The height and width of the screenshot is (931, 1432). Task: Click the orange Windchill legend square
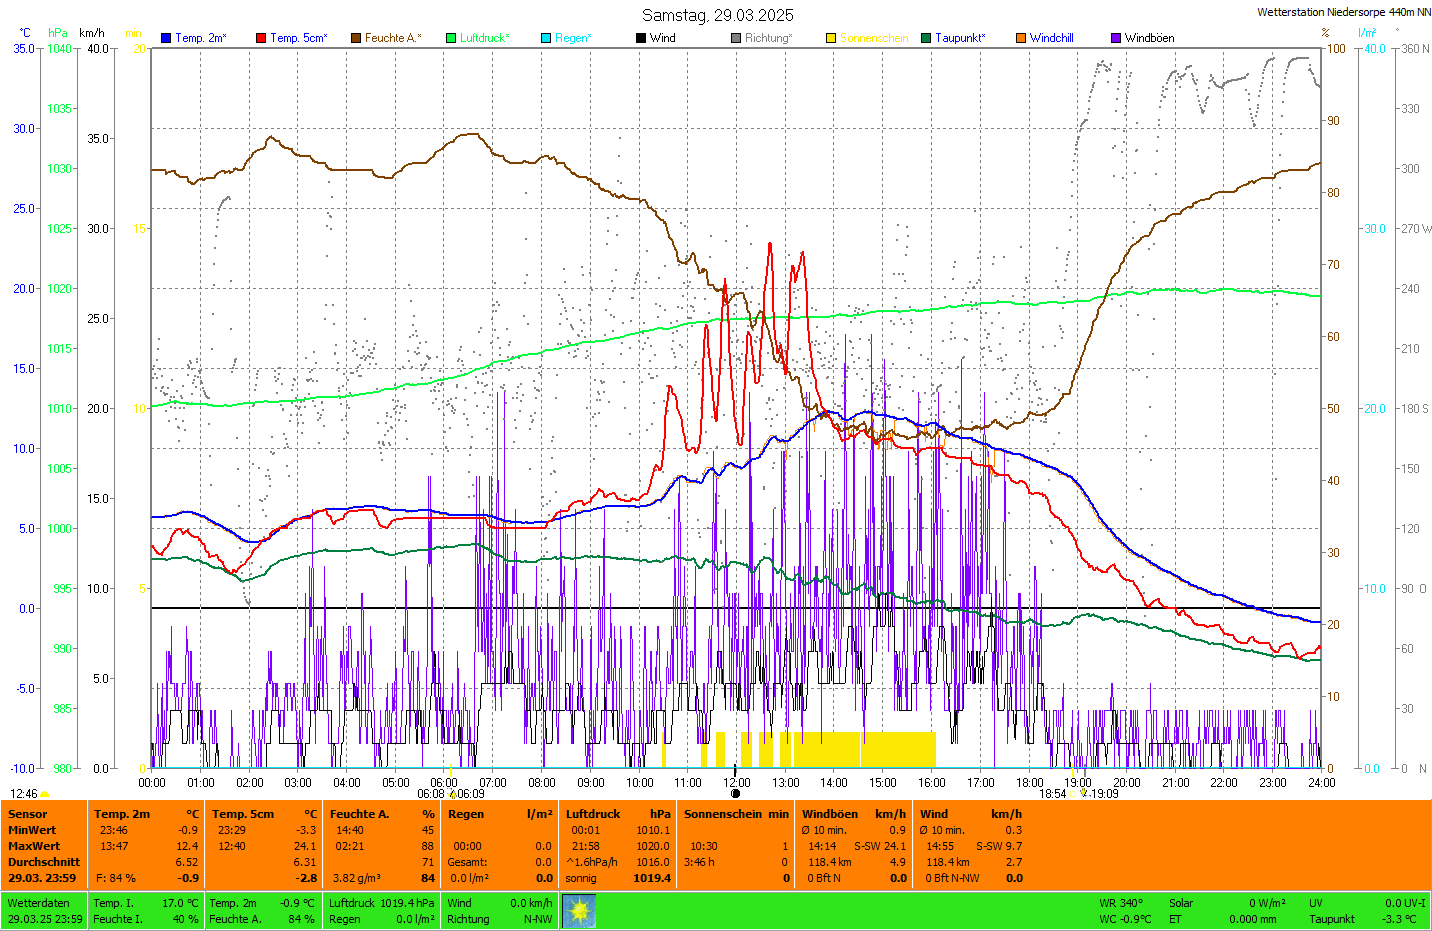click(1021, 38)
